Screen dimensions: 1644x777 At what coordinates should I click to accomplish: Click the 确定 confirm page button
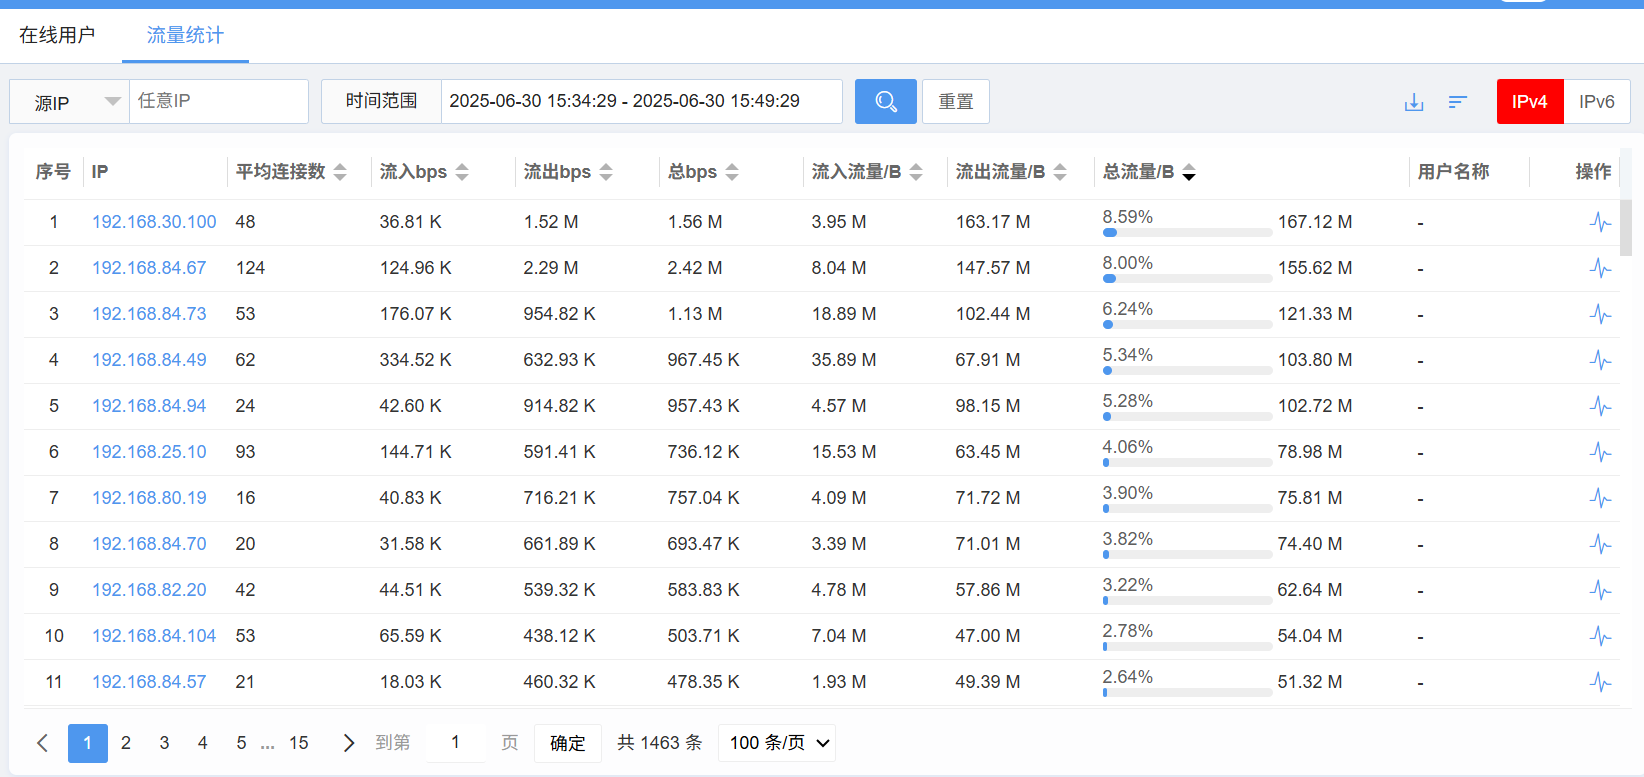pos(568,743)
